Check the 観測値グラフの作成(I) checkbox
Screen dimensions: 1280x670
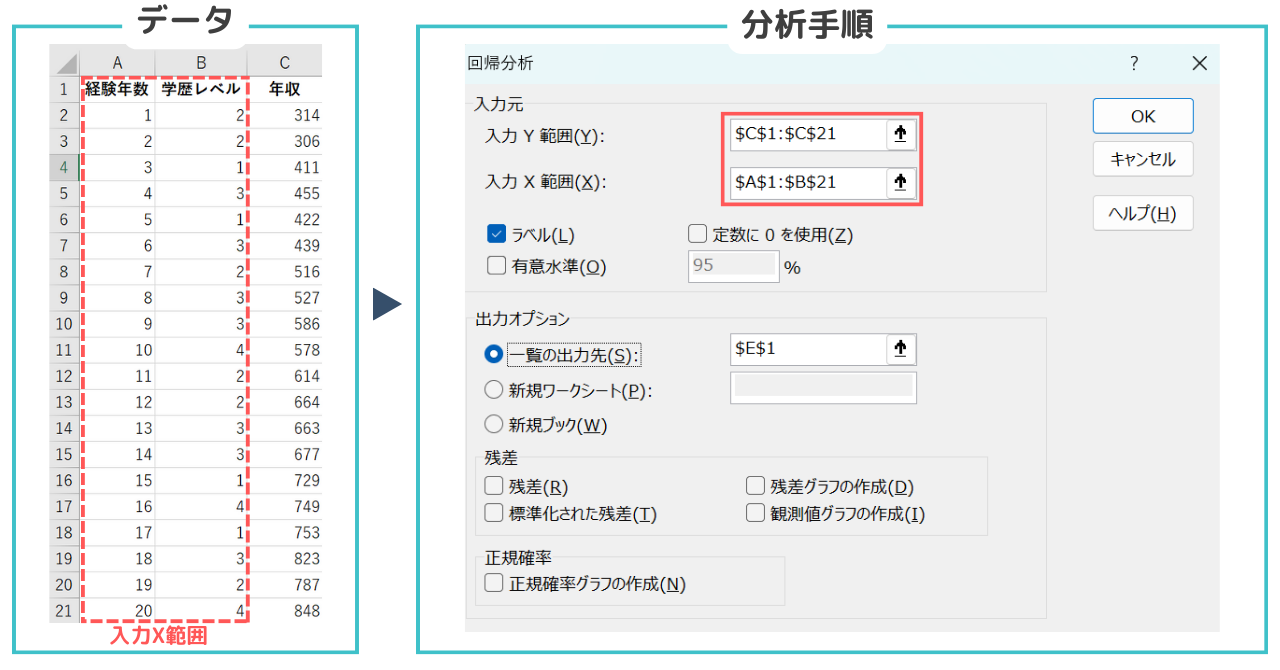point(755,514)
